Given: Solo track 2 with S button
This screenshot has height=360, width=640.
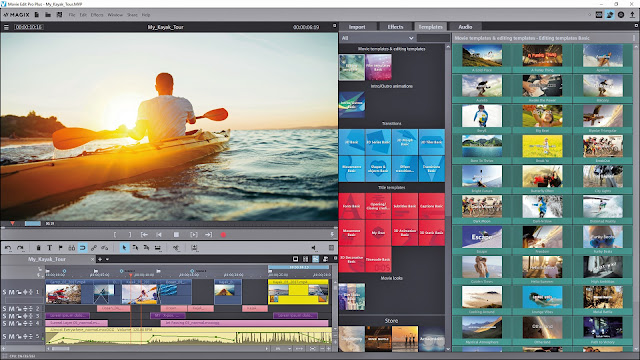Looking at the screenshot, I should (4, 309).
